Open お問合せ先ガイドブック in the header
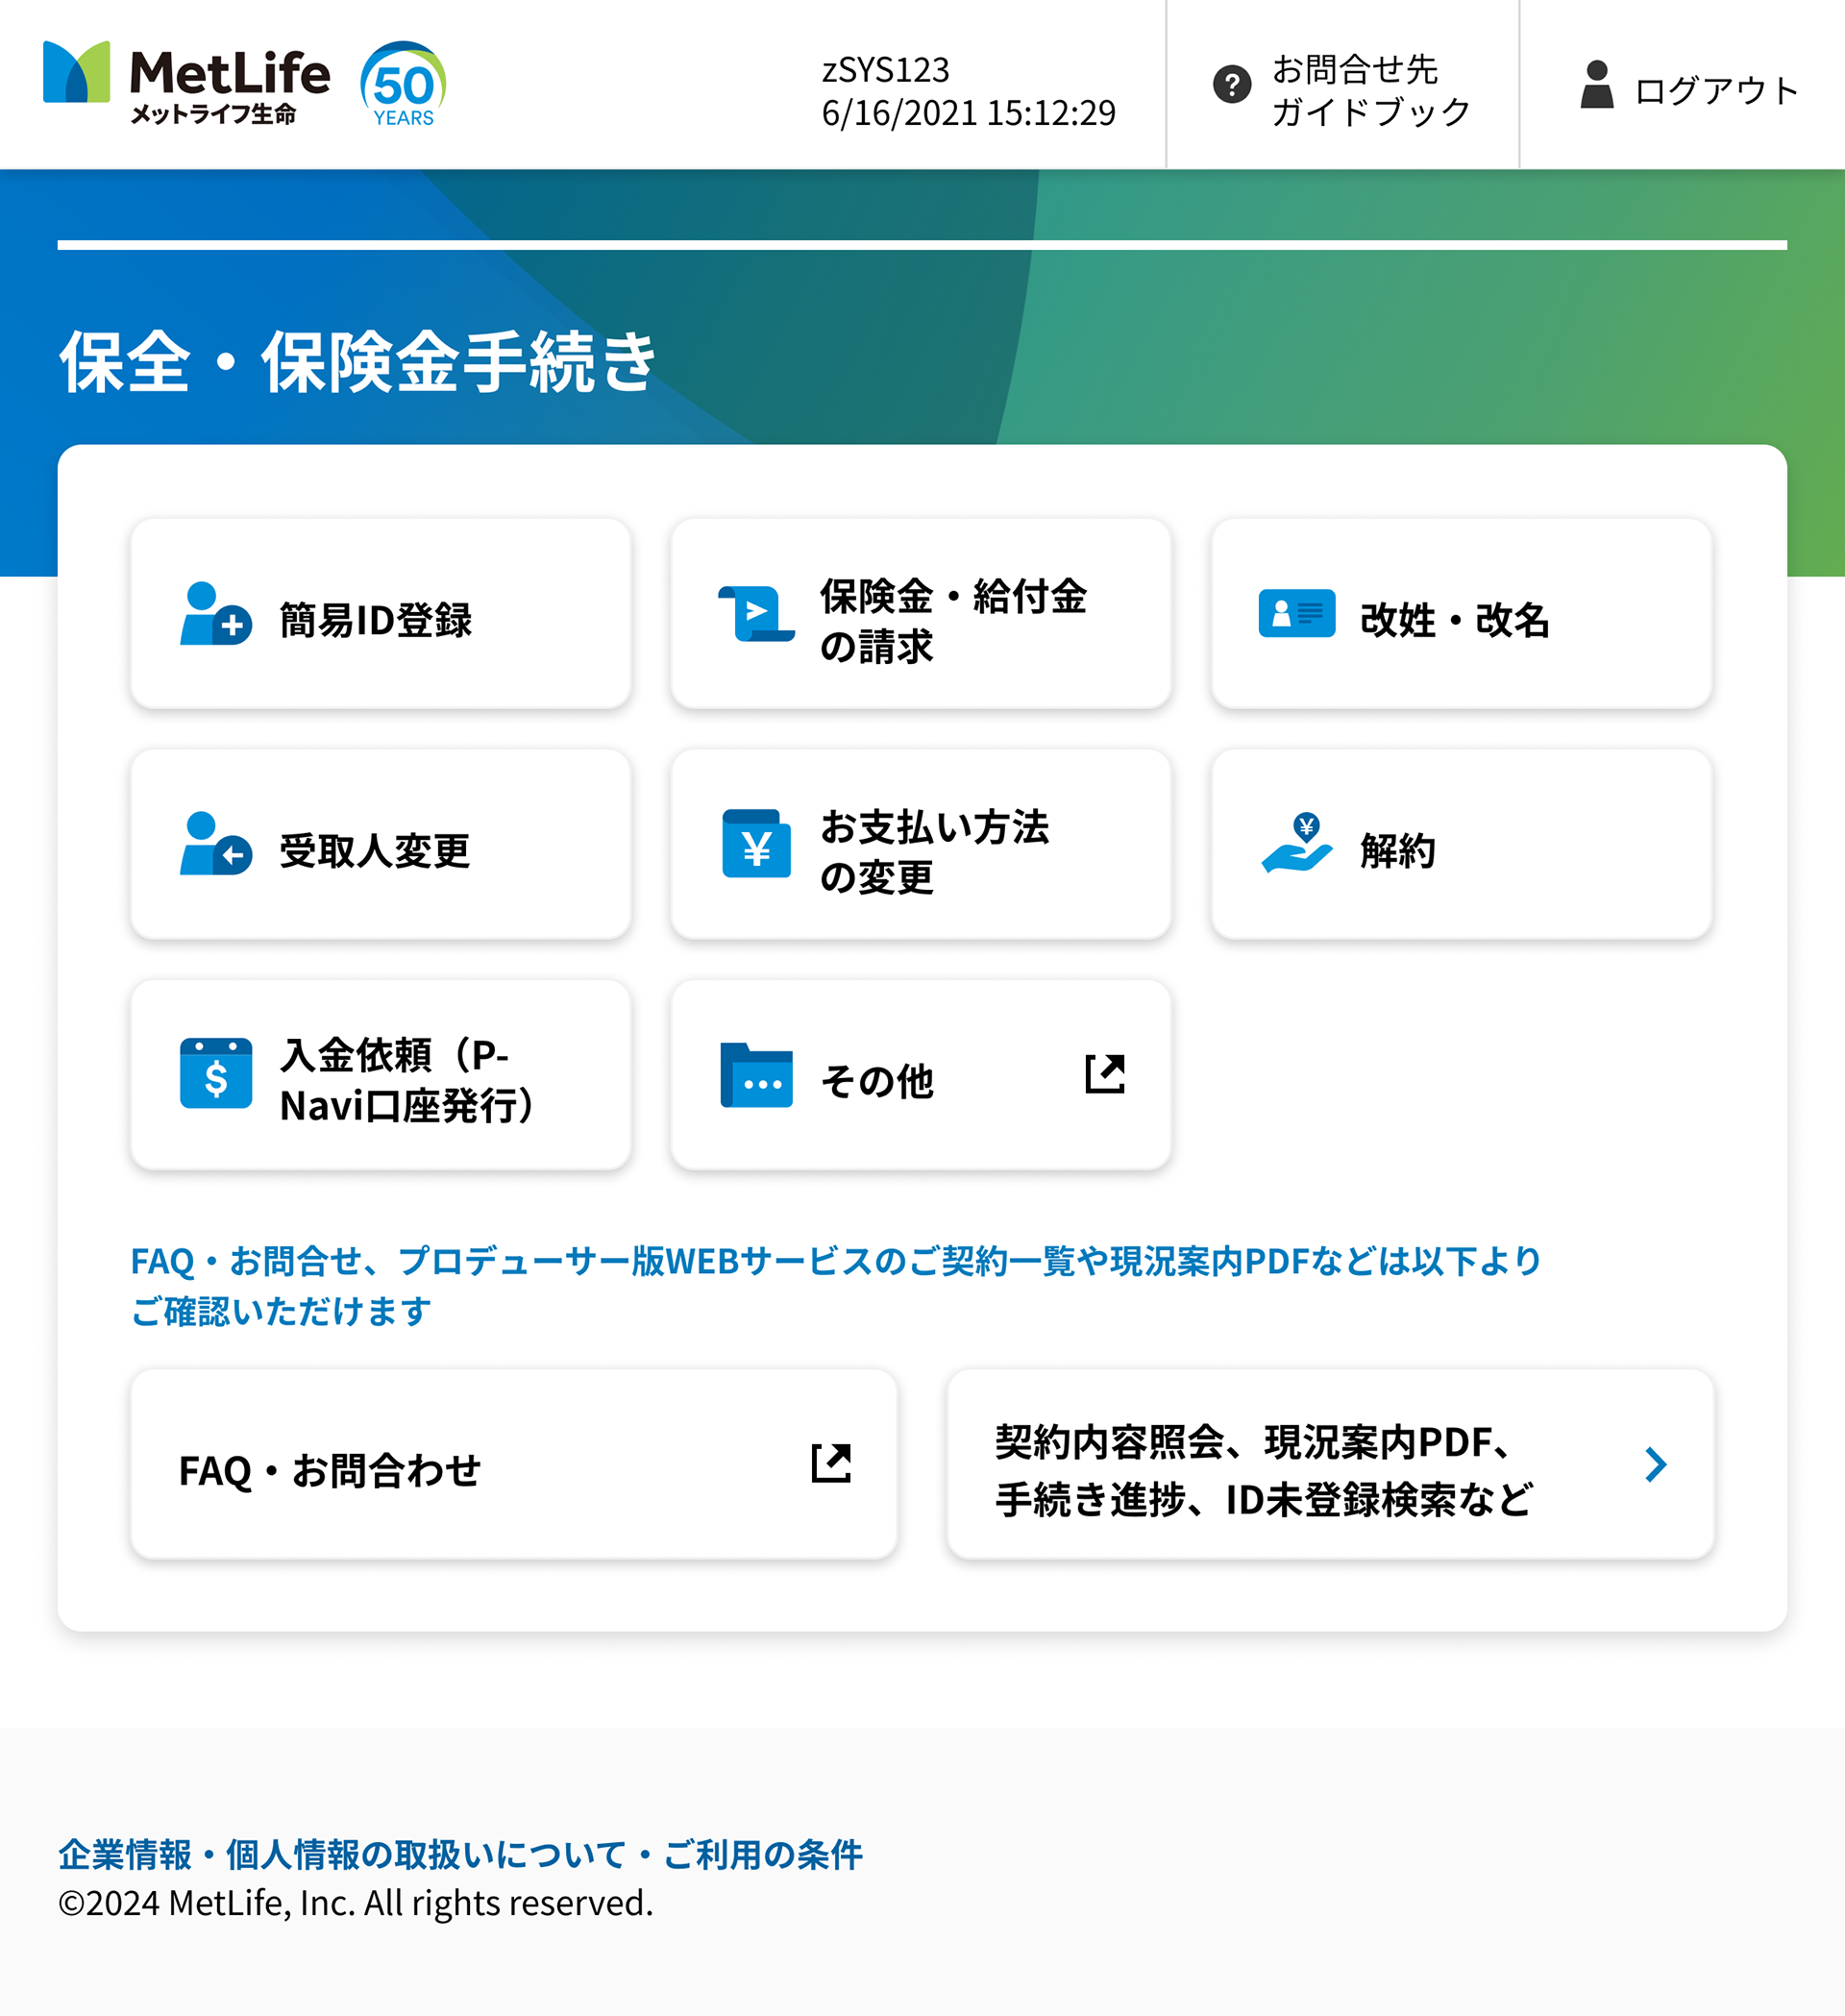This screenshot has width=1845, height=2016. (x=1370, y=90)
